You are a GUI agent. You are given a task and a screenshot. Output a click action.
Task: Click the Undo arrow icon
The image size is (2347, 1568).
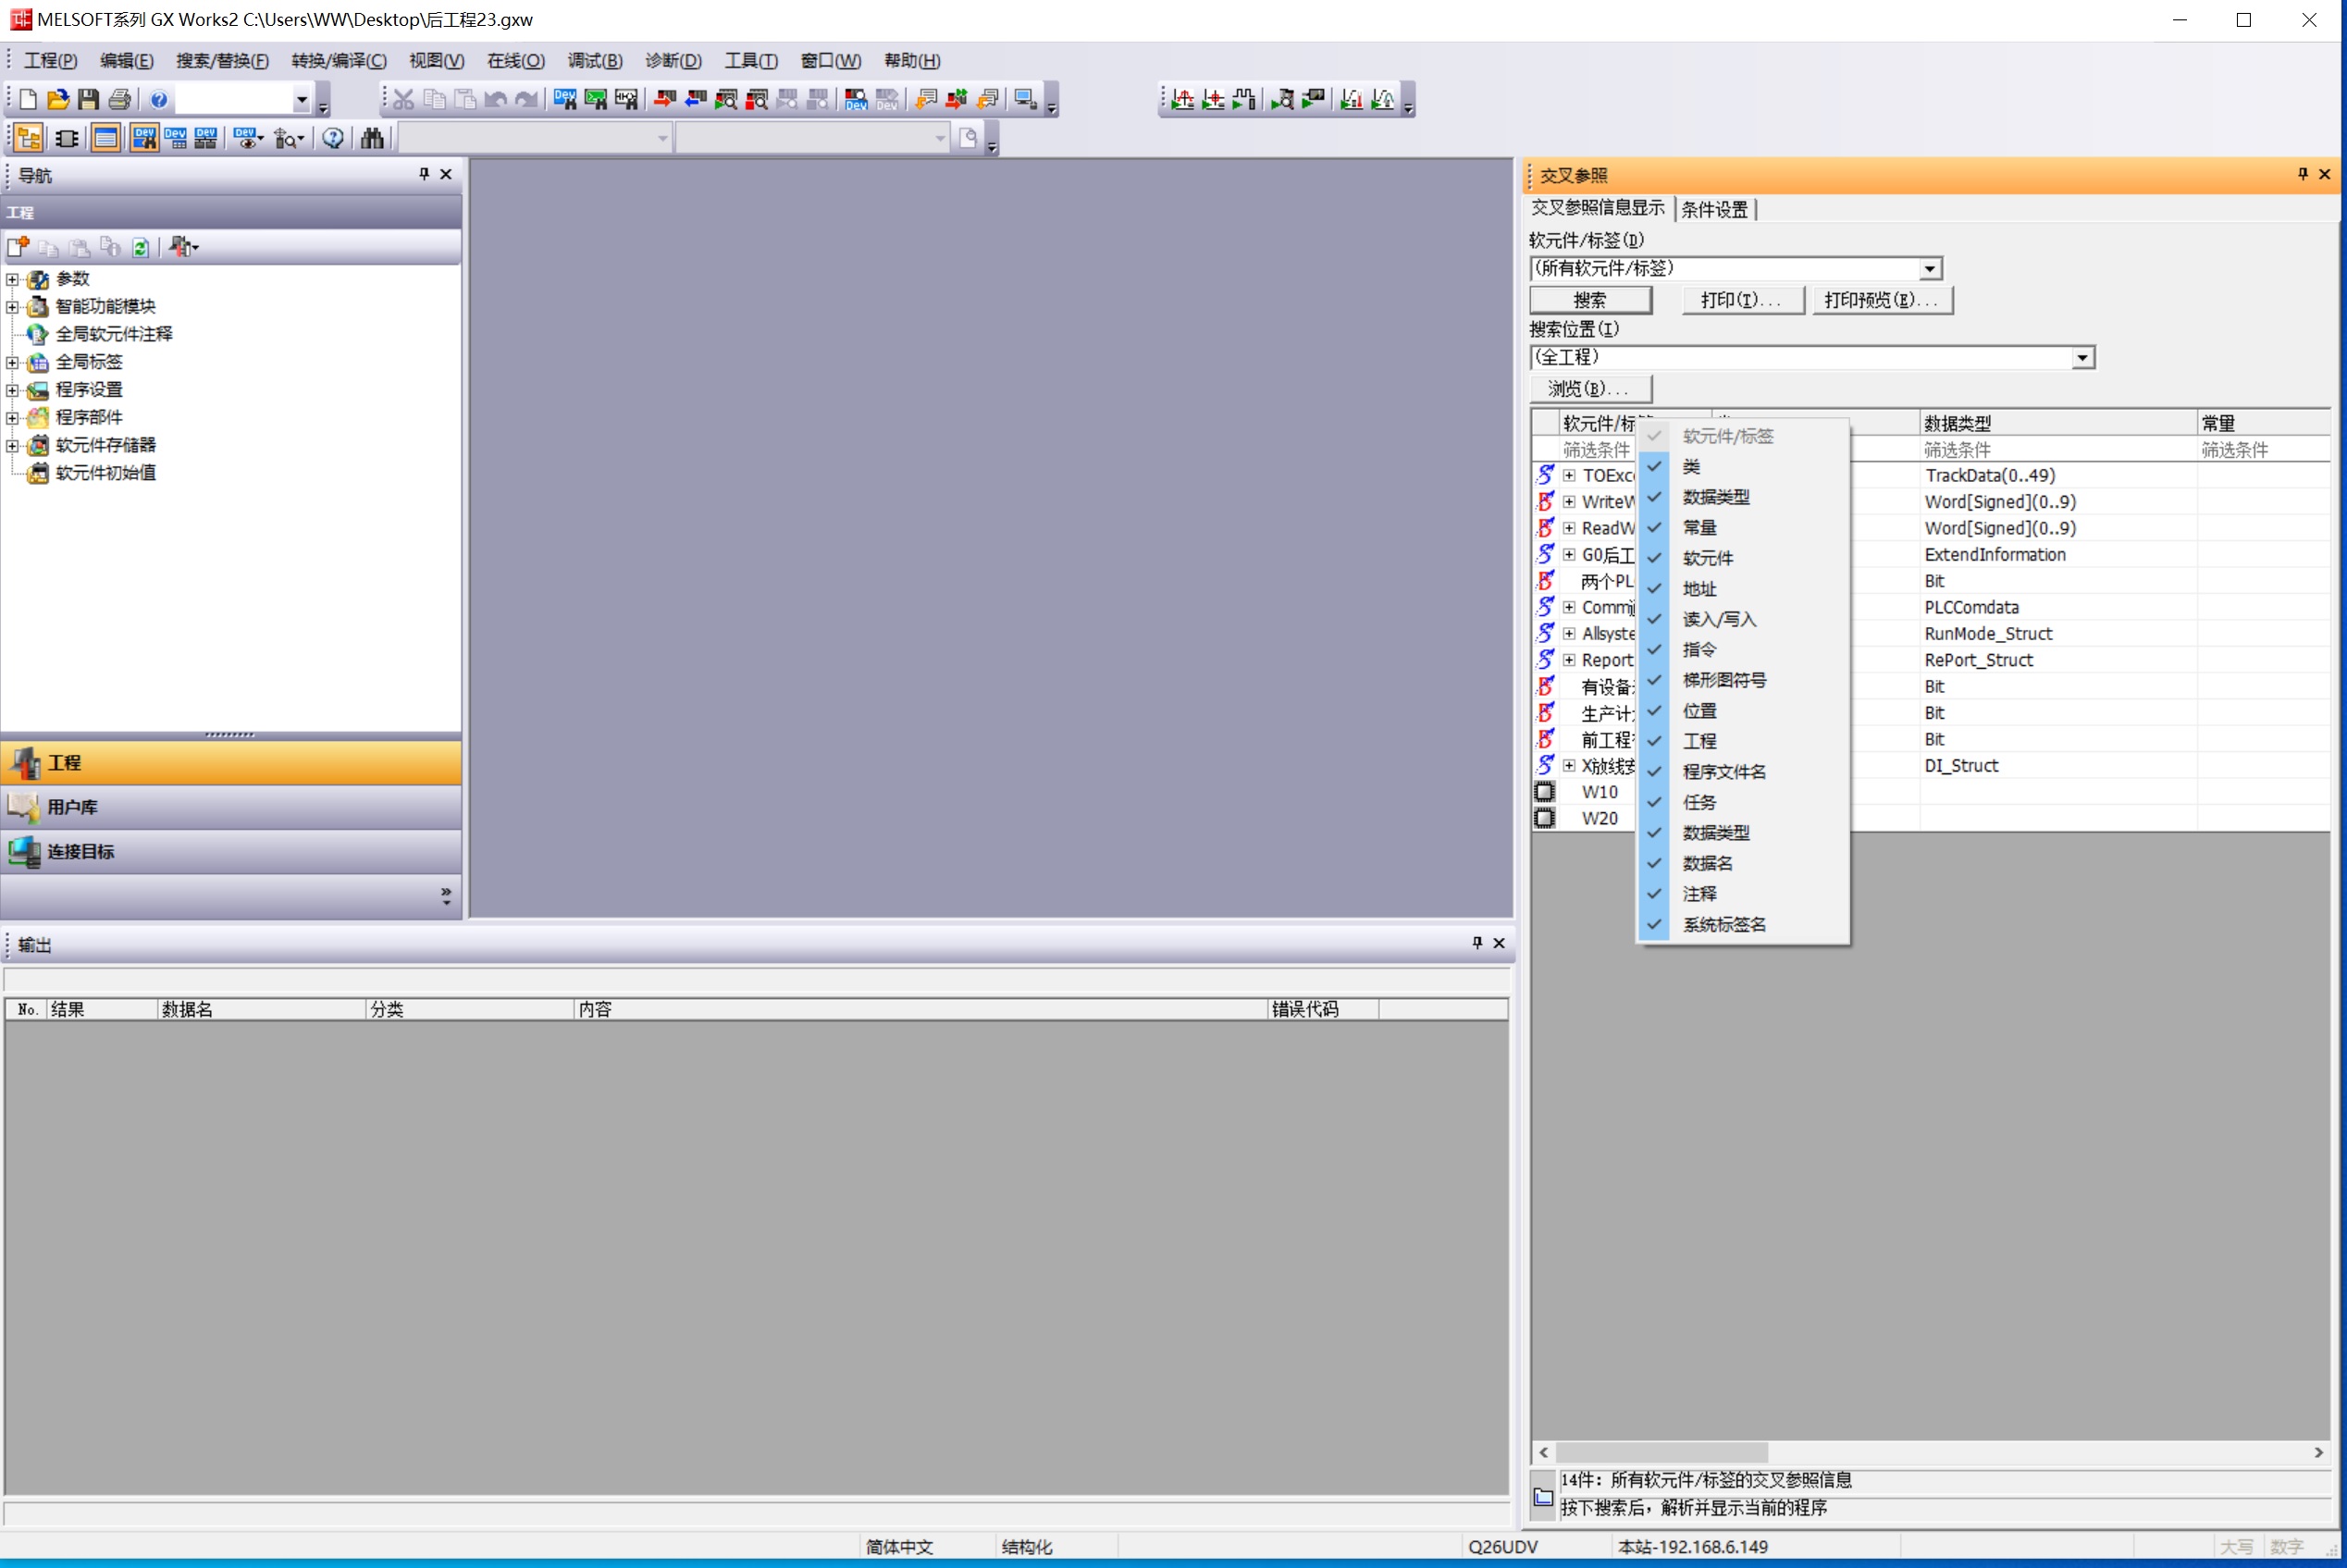495,99
